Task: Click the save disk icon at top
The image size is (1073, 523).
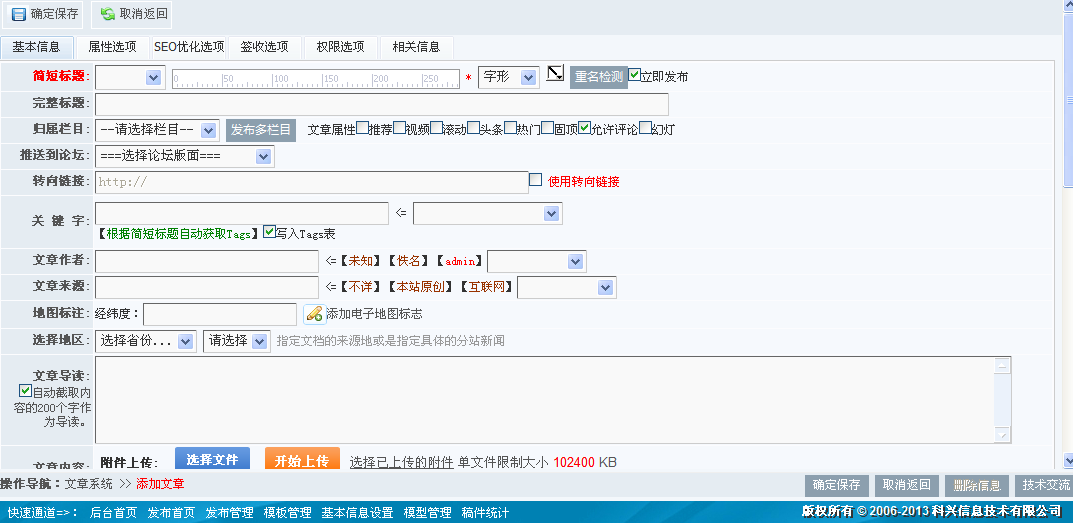Action: tap(18, 14)
